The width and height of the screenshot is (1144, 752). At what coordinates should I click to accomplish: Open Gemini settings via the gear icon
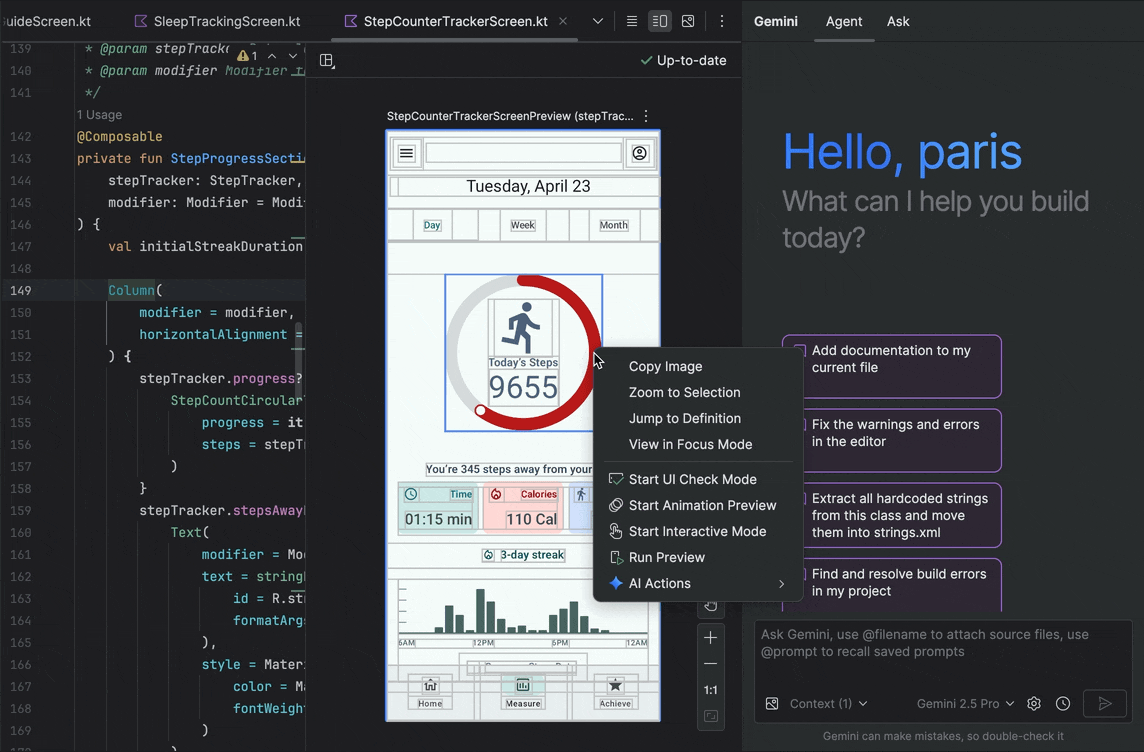1034,703
